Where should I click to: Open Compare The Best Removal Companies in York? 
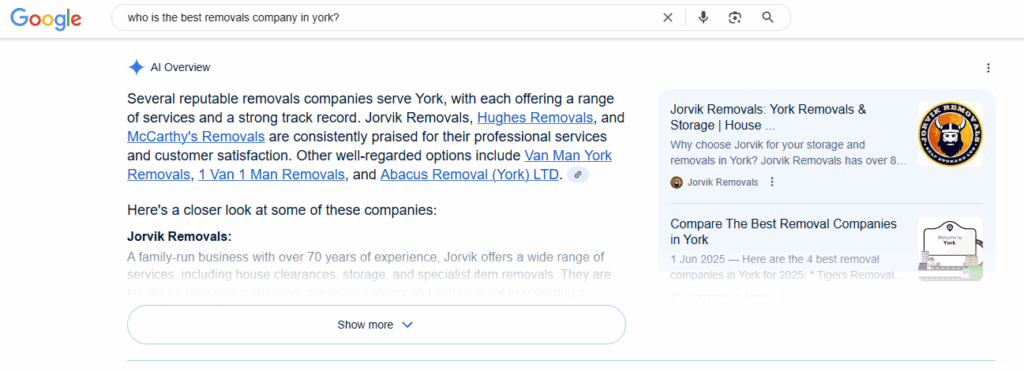click(783, 232)
